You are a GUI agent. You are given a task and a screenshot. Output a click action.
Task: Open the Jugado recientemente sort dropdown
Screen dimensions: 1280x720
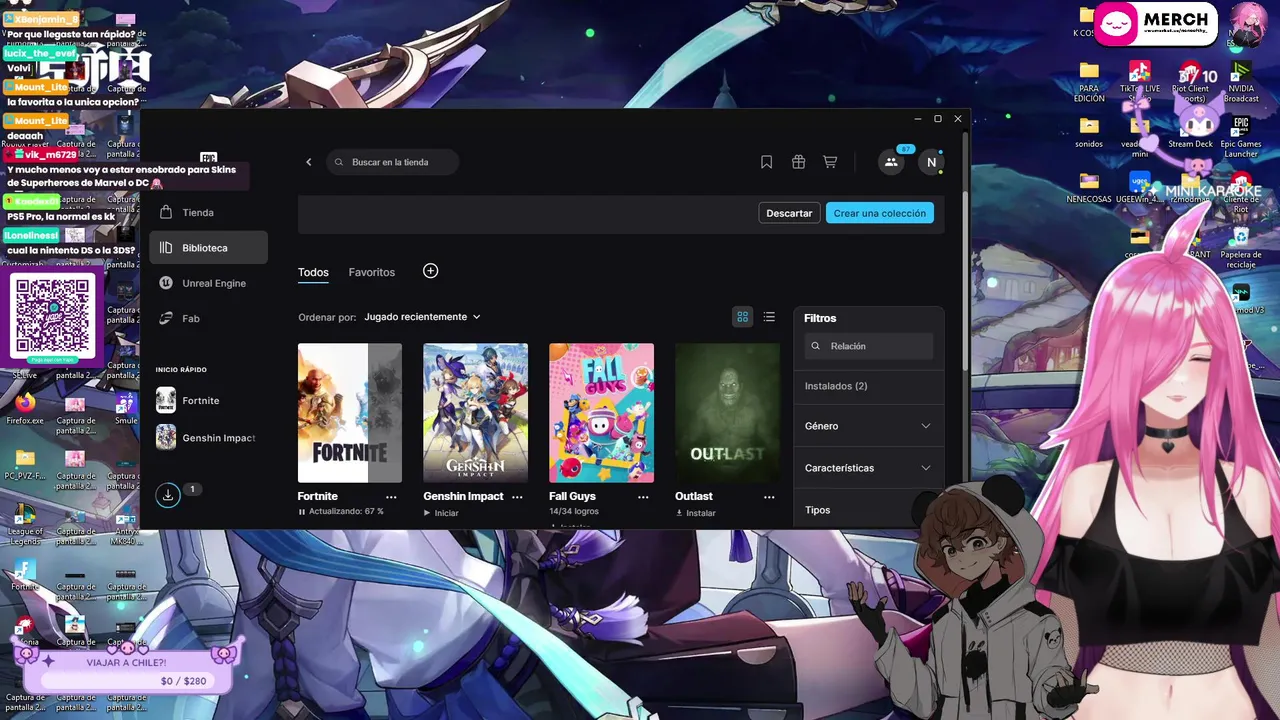422,317
